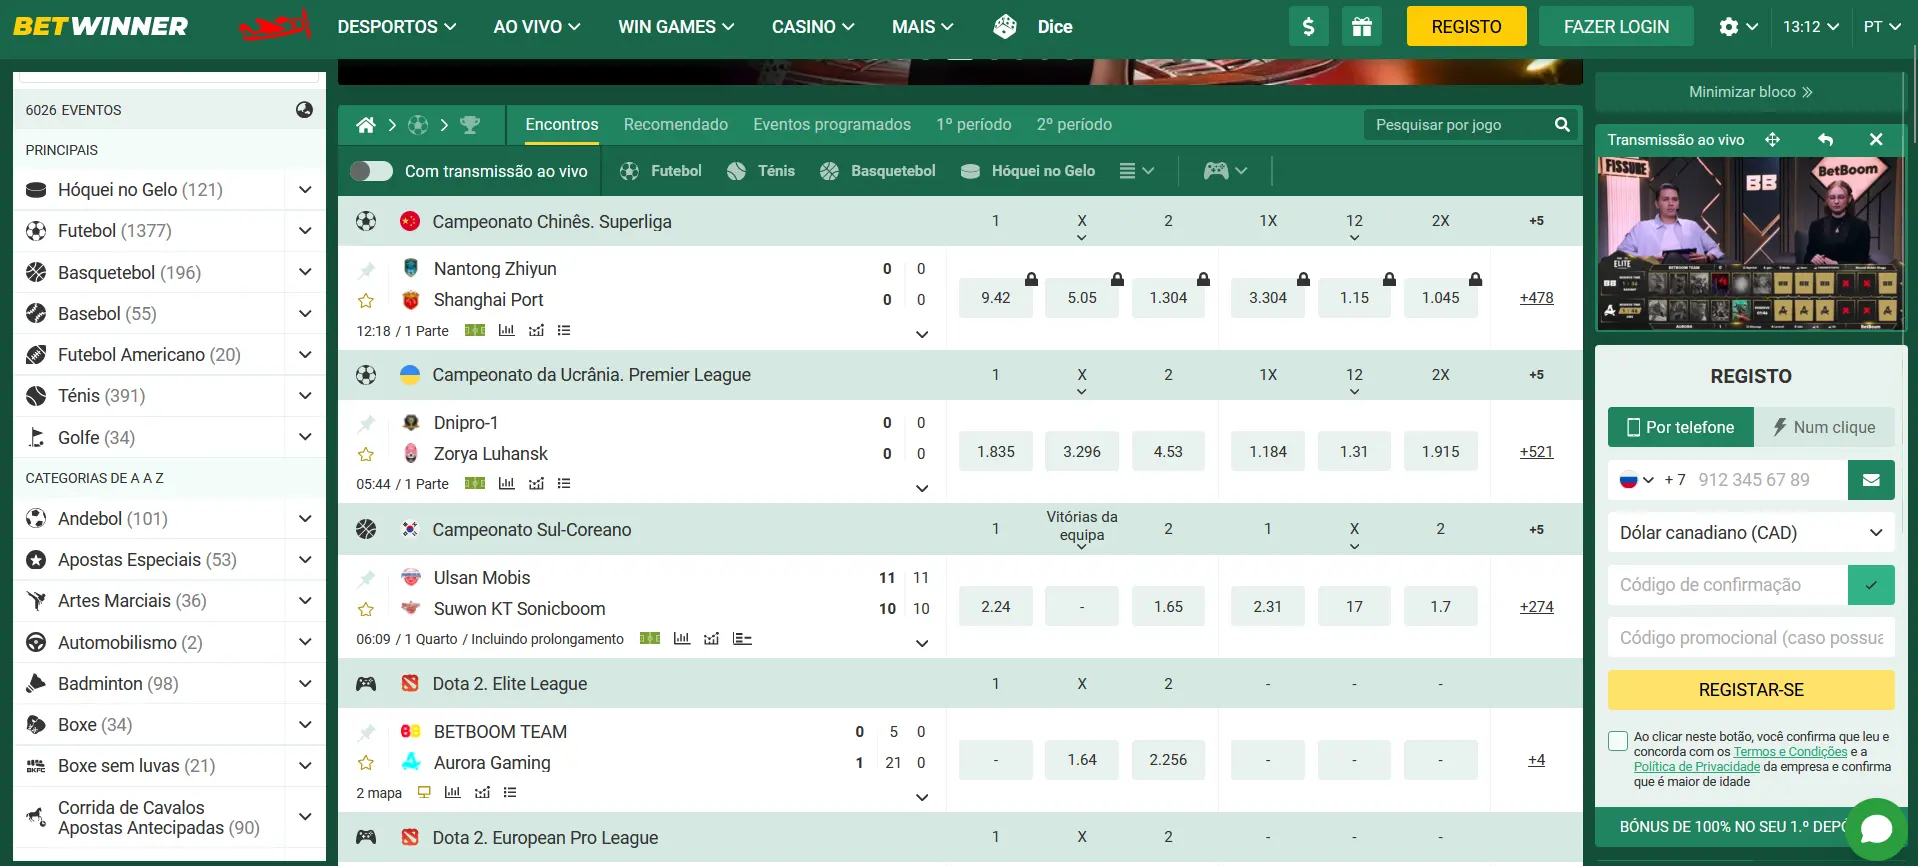Switch to Recomendado tab
The width and height of the screenshot is (1918, 866).
coord(676,125)
